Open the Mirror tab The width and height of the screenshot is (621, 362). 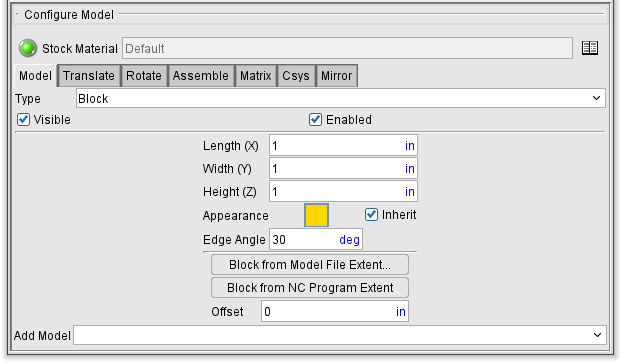[x=337, y=76]
